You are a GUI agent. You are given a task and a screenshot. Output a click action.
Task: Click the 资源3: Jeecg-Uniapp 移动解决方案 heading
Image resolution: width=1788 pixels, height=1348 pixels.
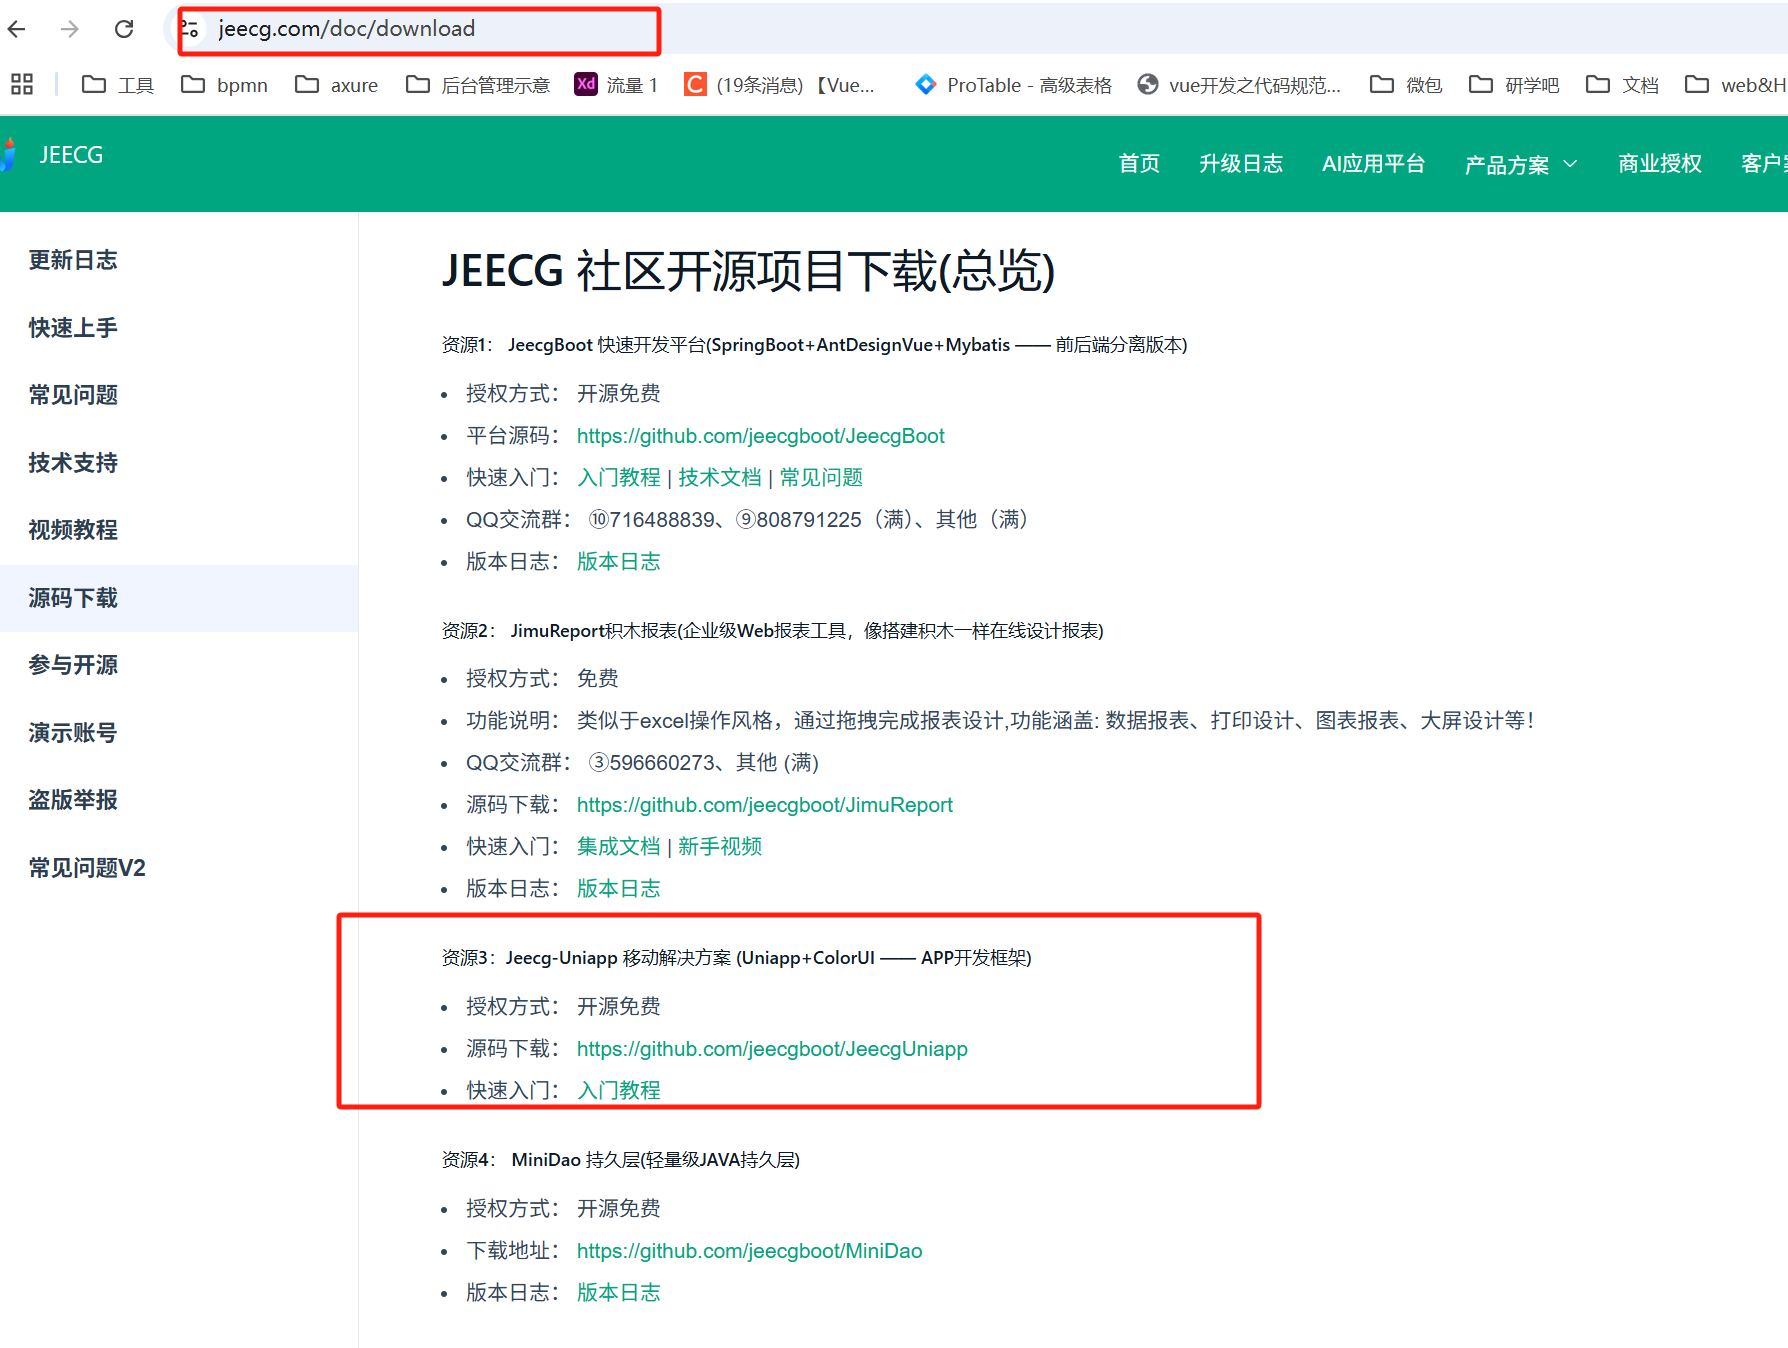736,958
